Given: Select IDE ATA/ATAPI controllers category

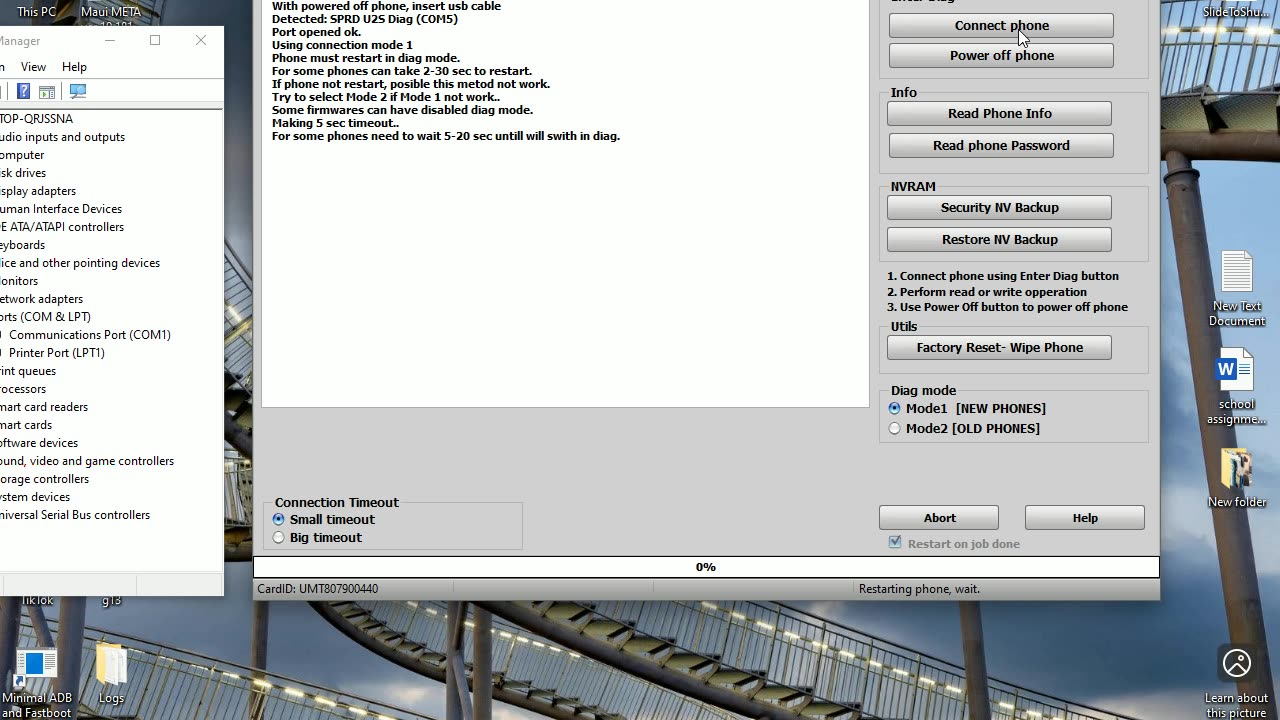Looking at the screenshot, I should pyautogui.click(x=62, y=227).
